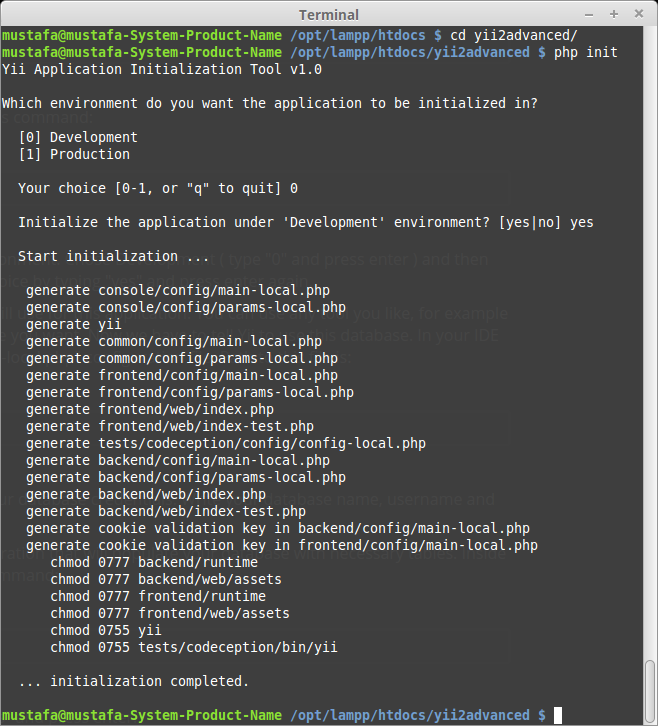Click the '[1] Production' option line
The image size is (658, 726).
74,154
